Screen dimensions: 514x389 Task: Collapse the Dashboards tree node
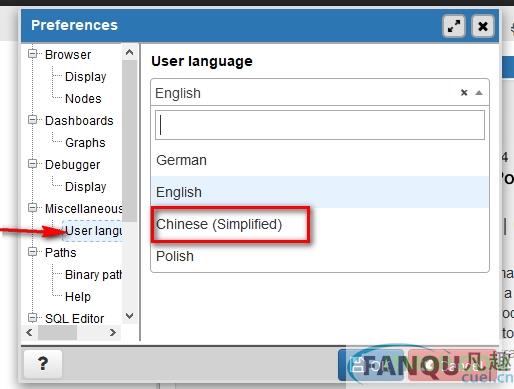coord(33,120)
